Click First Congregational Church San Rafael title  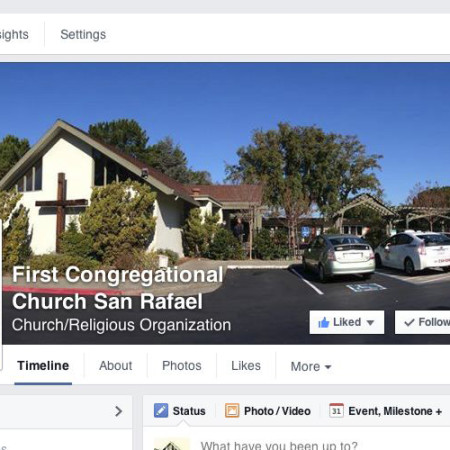coord(117,288)
